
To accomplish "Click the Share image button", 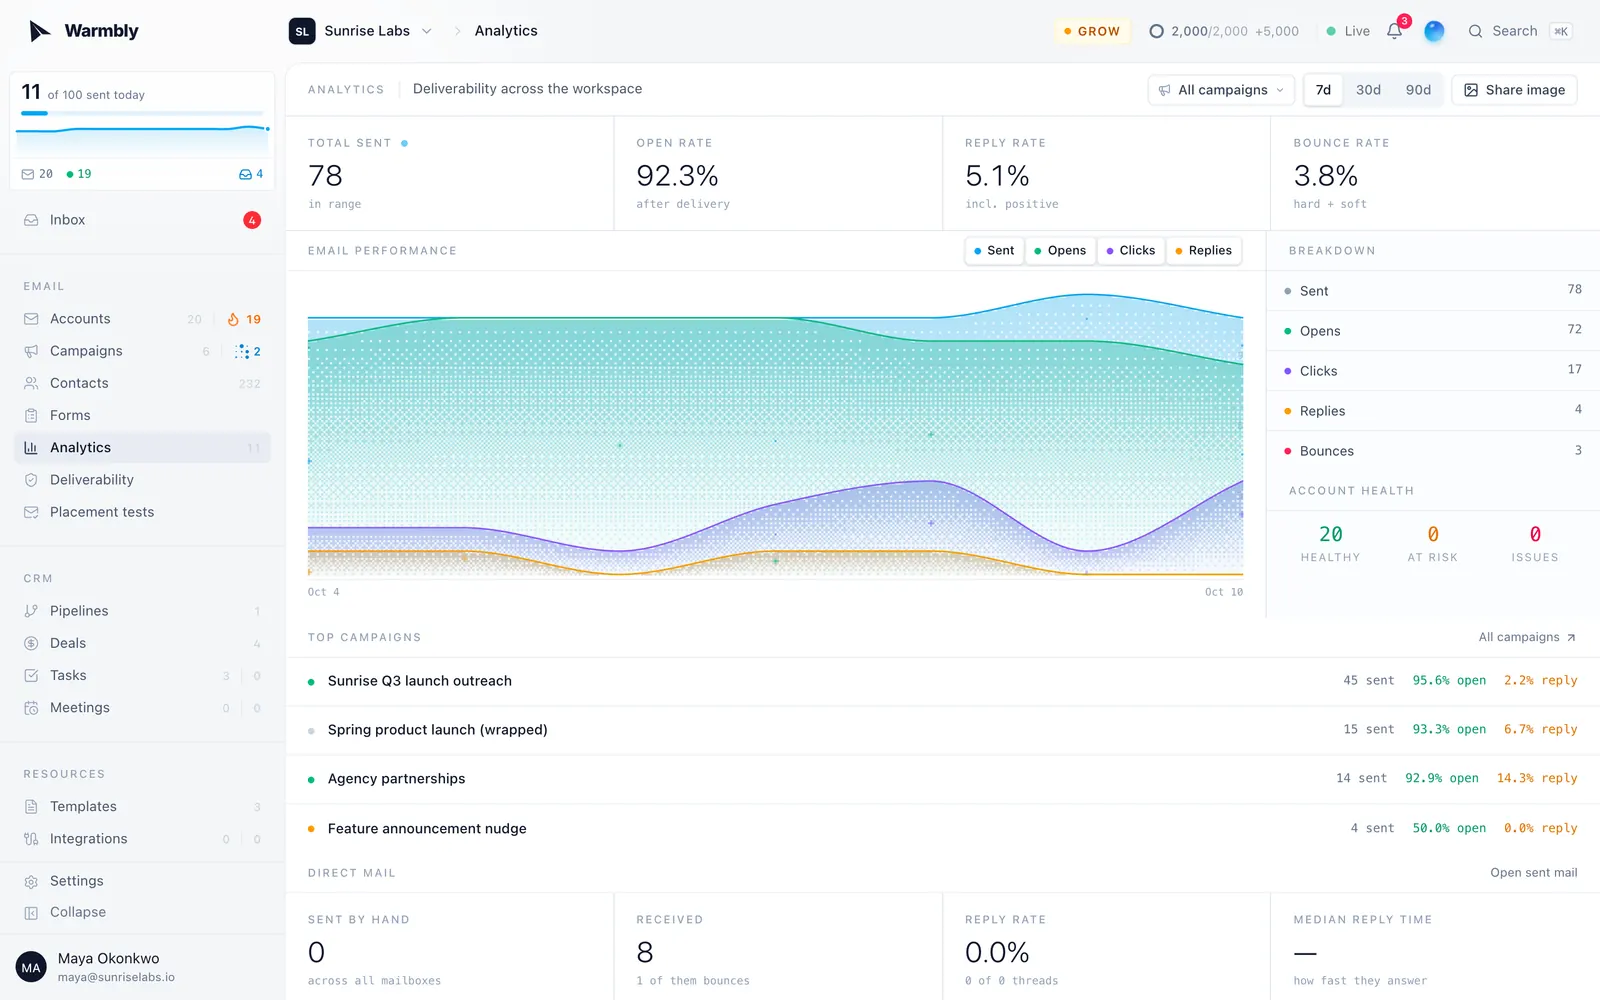I will tap(1514, 90).
